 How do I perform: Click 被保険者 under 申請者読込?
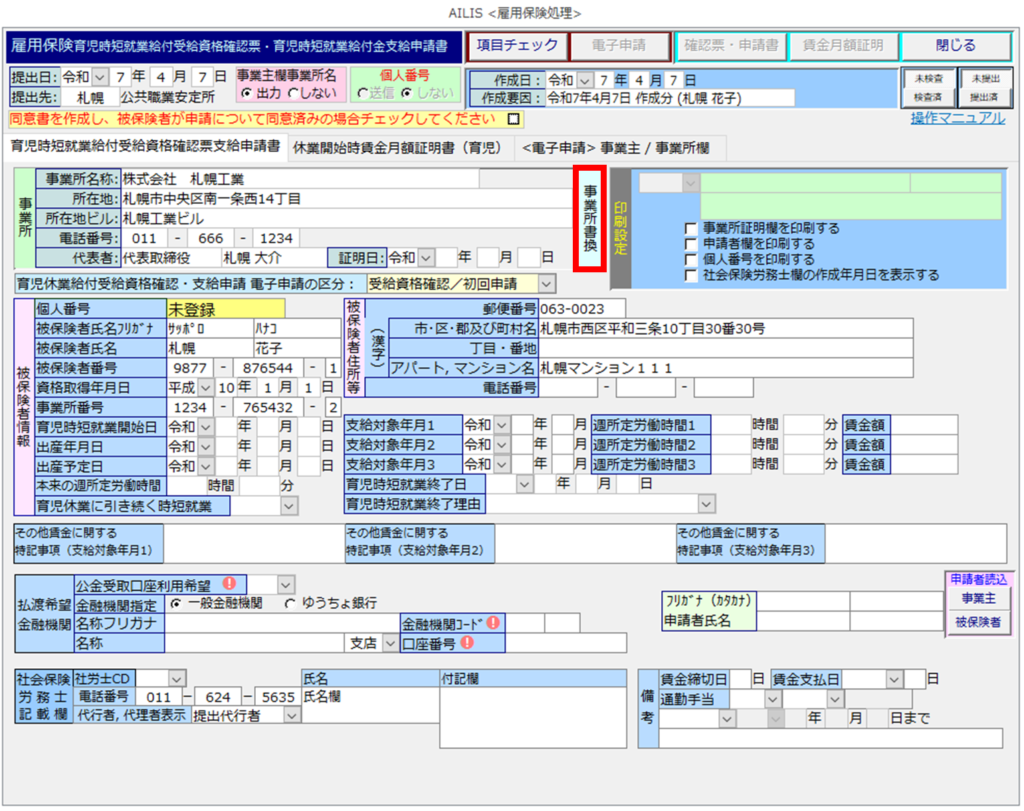(980, 622)
